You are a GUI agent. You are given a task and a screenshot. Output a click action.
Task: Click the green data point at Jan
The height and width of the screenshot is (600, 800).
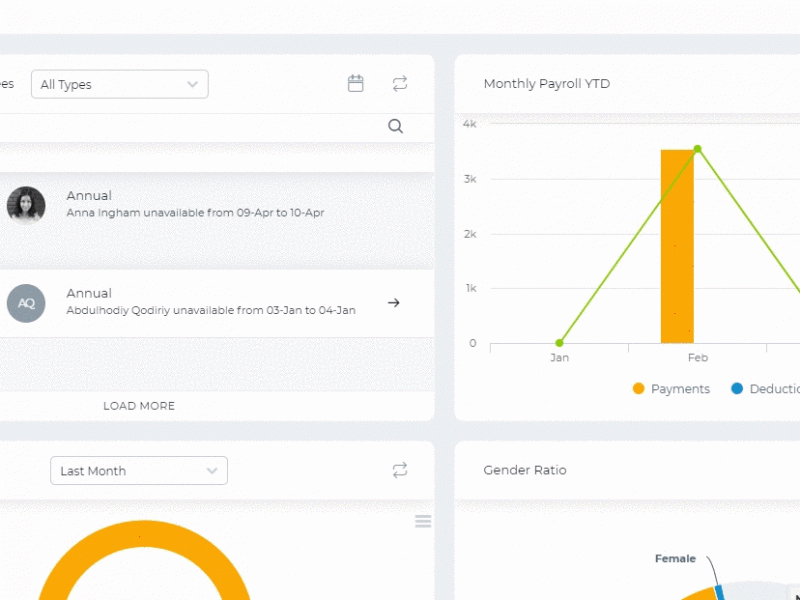[559, 343]
